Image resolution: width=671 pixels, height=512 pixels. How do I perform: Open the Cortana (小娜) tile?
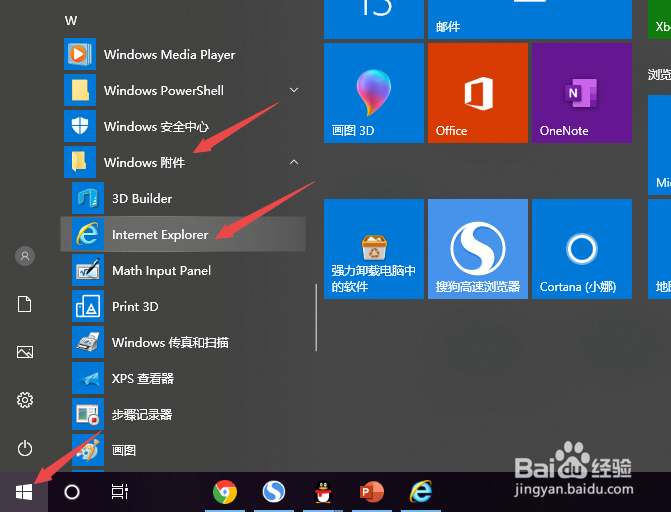click(582, 249)
